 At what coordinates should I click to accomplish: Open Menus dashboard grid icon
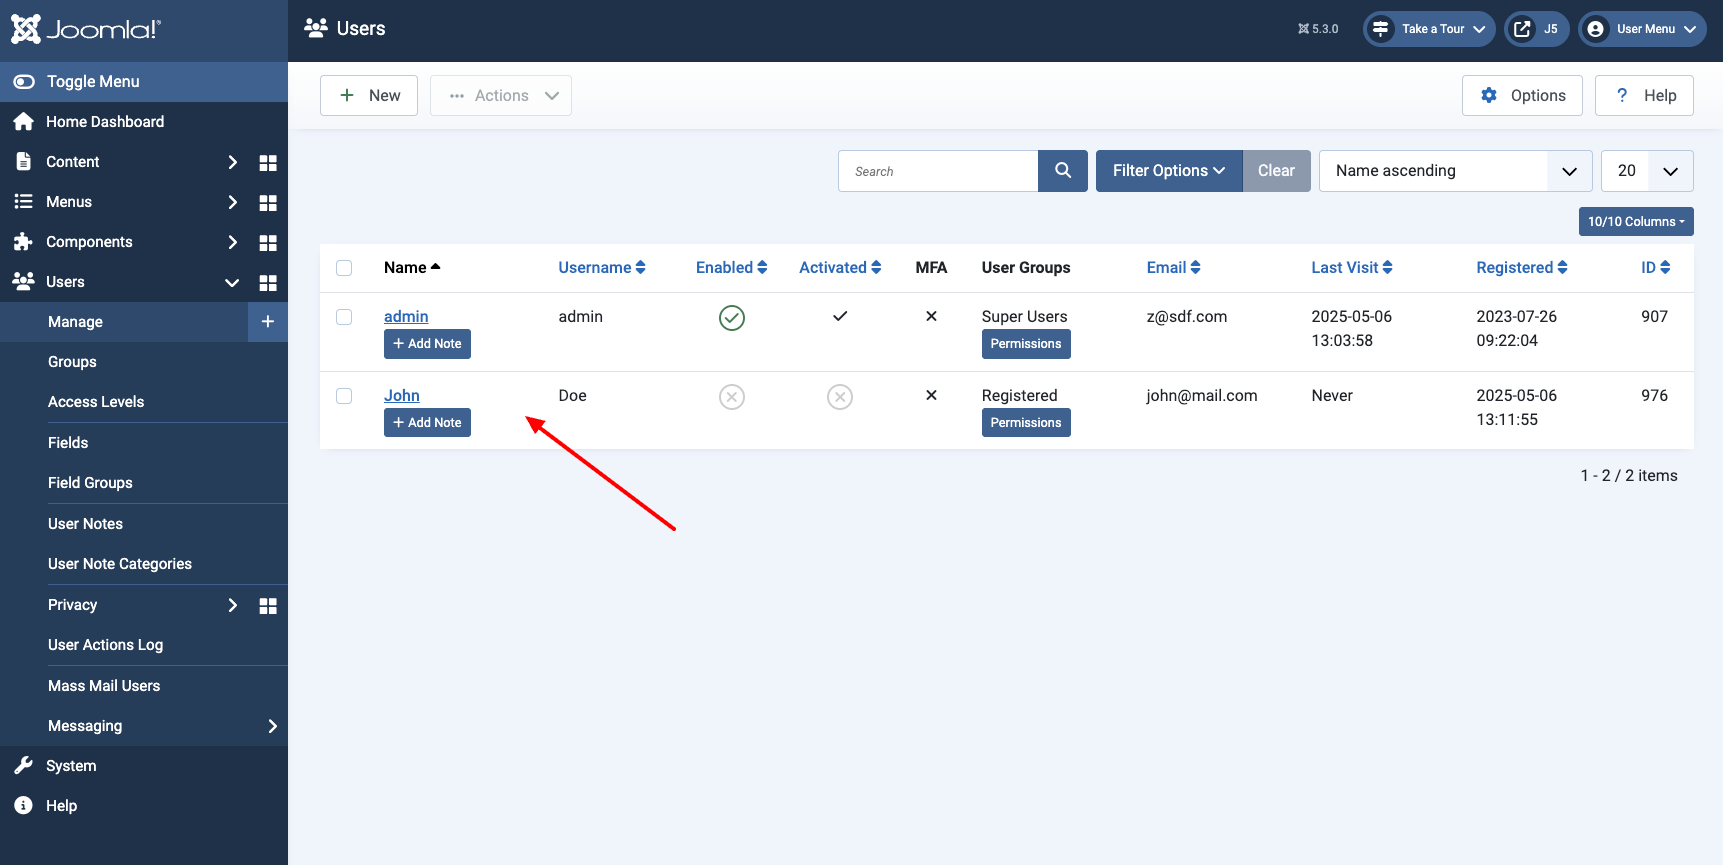point(268,202)
